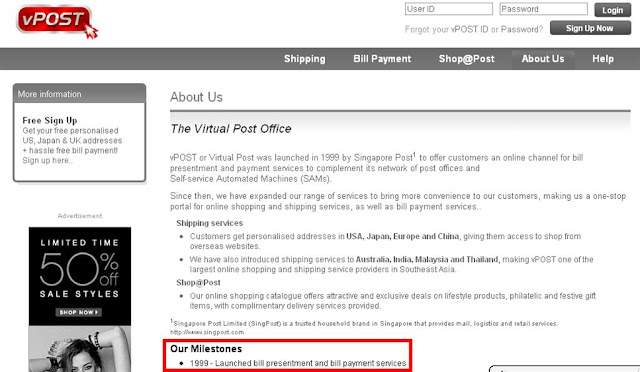Click the 'Our Milestones' heading
Screen dimensions: 640x372
(206, 349)
